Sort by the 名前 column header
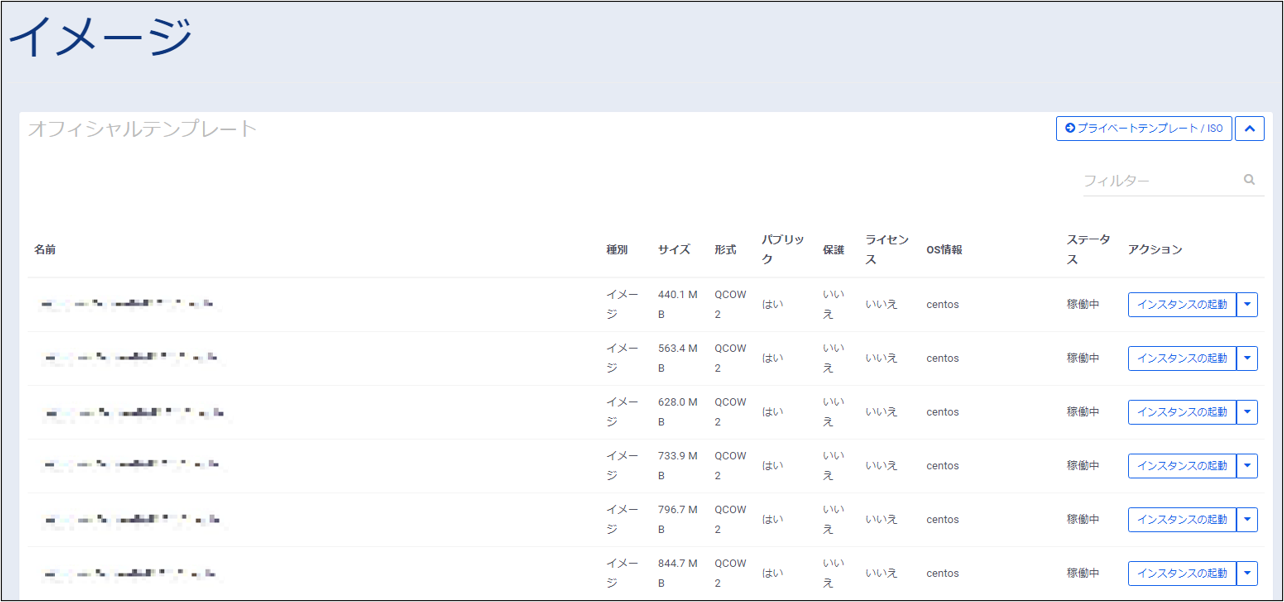Image resolution: width=1284 pixels, height=602 pixels. click(45, 250)
